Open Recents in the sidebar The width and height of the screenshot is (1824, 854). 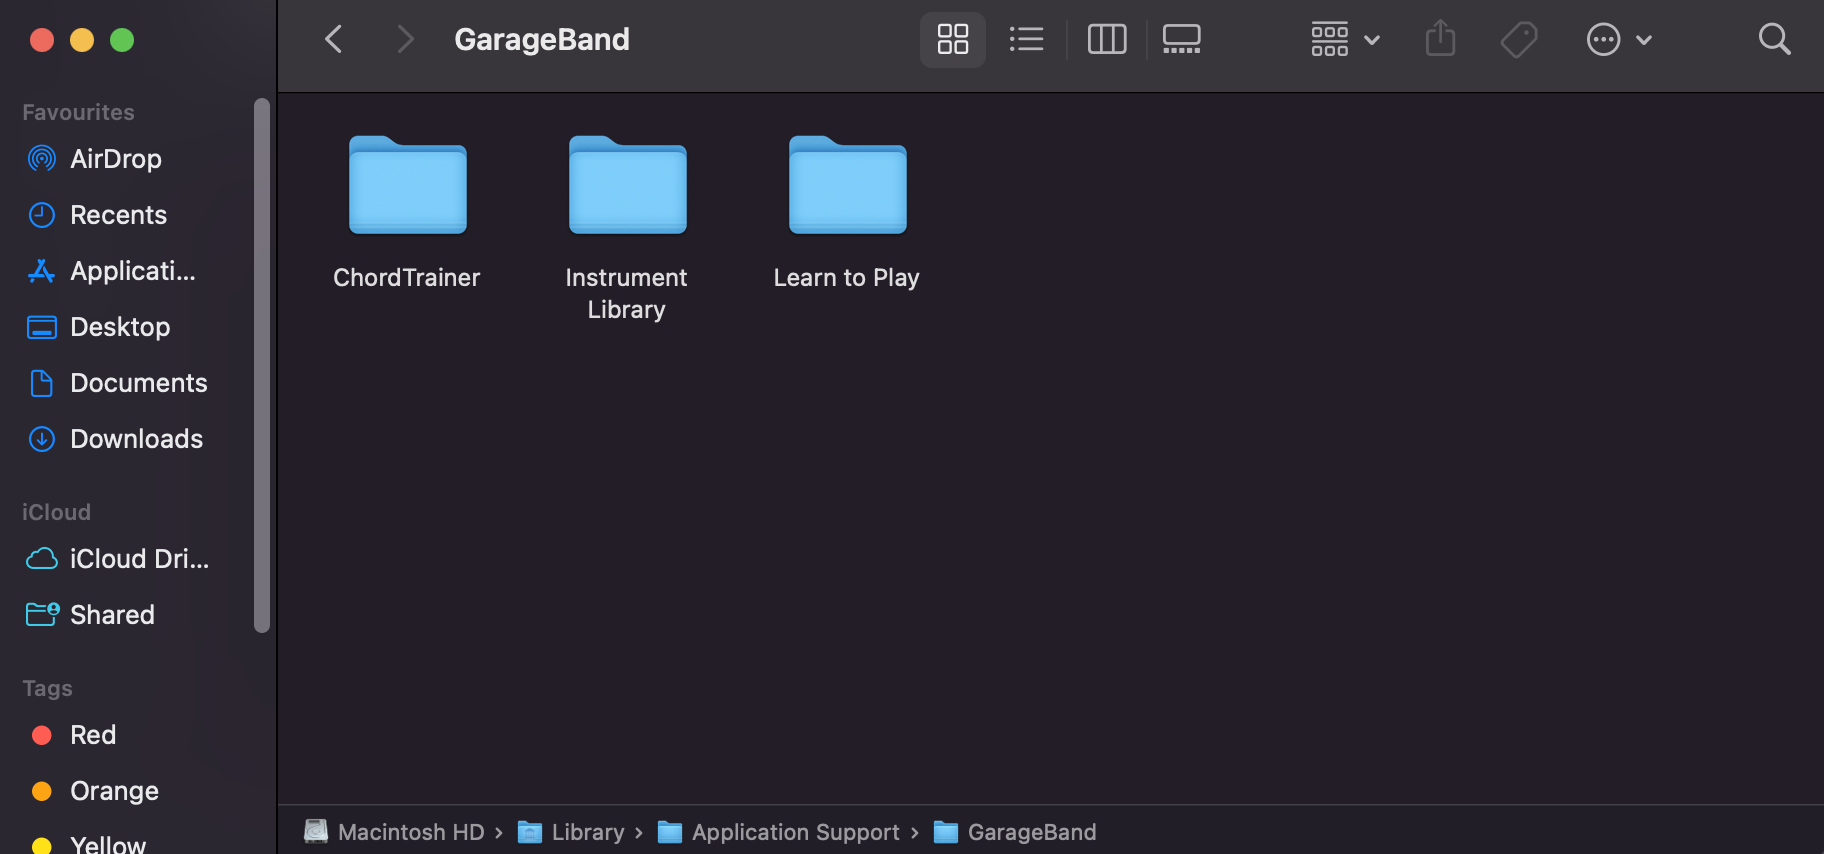click(118, 215)
